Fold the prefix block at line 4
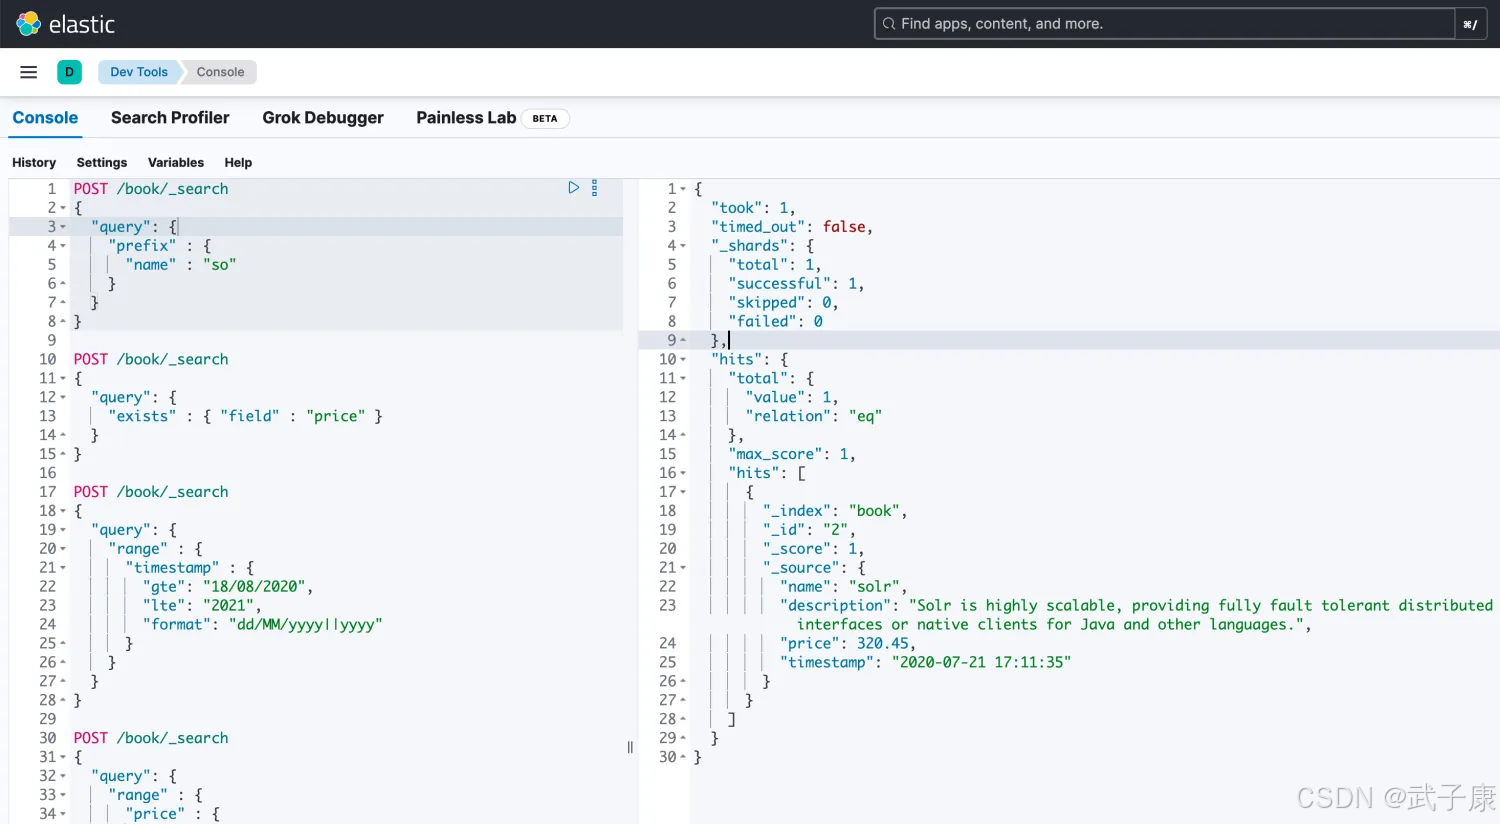The width and height of the screenshot is (1500, 824). click(x=63, y=246)
